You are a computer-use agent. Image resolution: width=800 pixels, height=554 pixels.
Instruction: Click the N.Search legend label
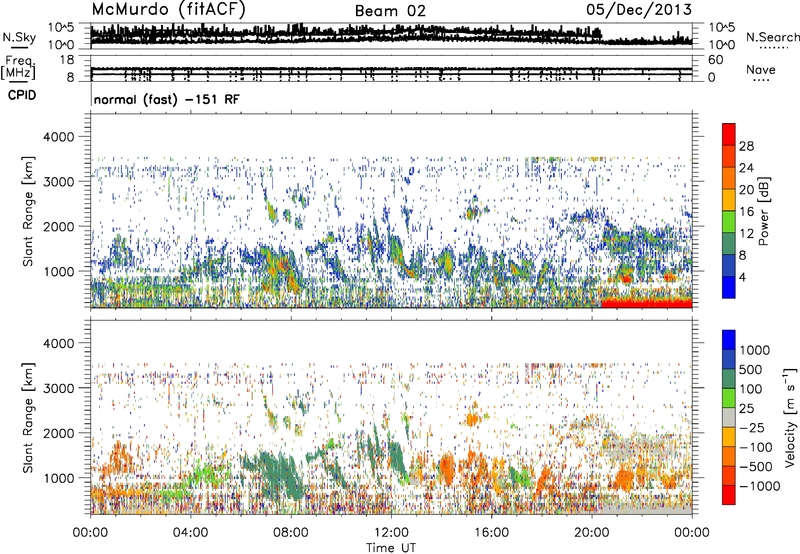(772, 37)
